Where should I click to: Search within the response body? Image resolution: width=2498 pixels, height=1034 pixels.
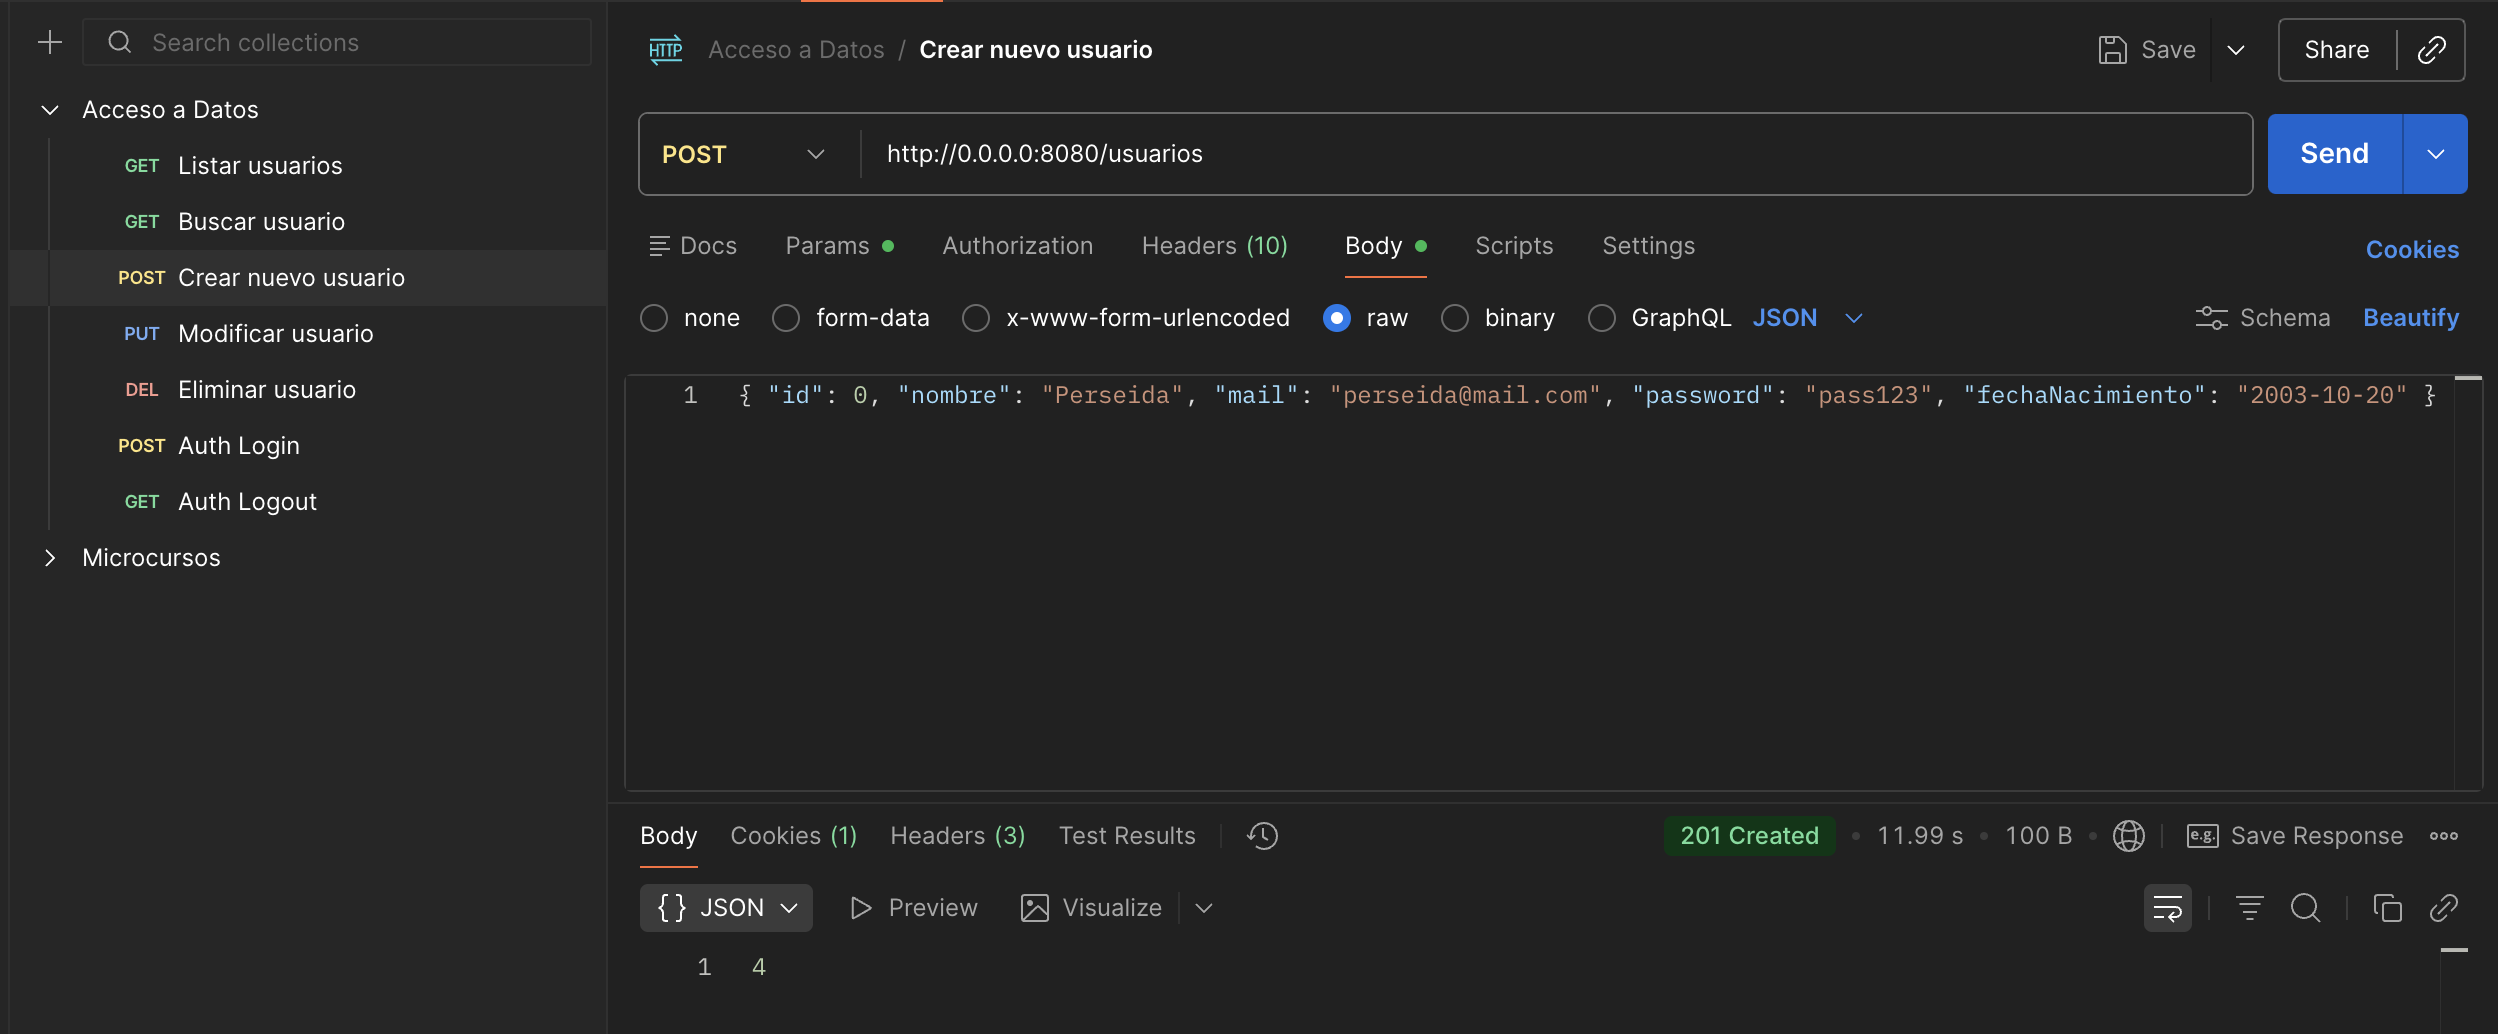coord(2306,908)
